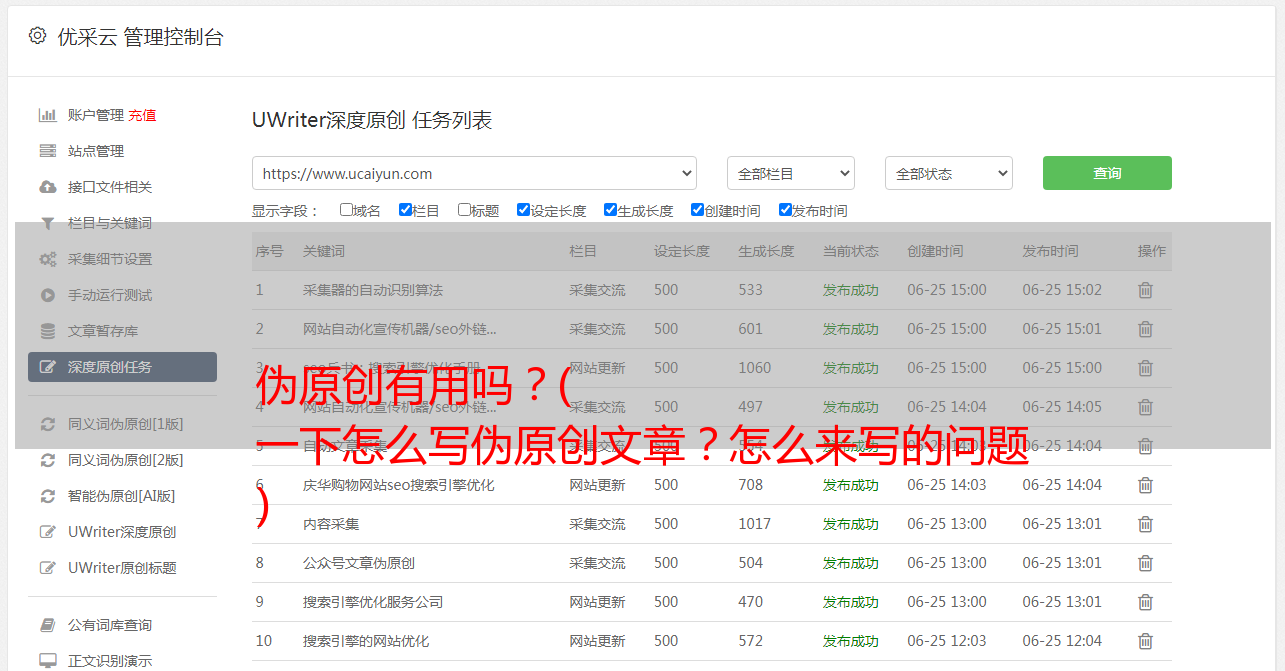Image resolution: width=1285 pixels, height=671 pixels.
Task: Click the red 充值 link
Action: coord(142,115)
